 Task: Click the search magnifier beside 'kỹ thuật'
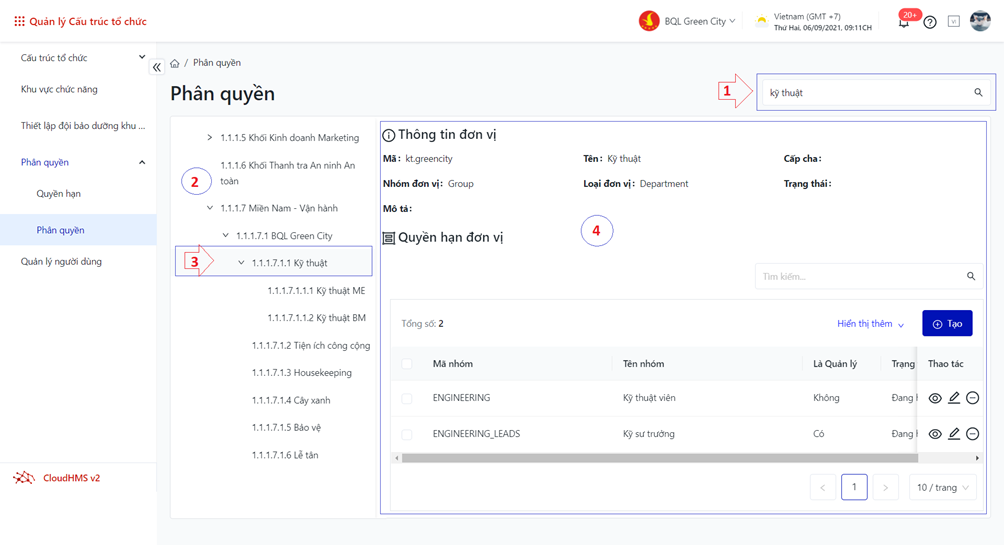coord(978,93)
